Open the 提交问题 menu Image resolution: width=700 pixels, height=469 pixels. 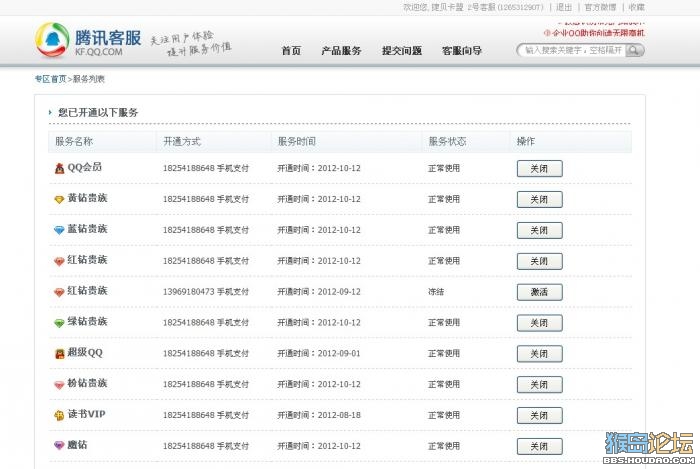[x=402, y=50]
